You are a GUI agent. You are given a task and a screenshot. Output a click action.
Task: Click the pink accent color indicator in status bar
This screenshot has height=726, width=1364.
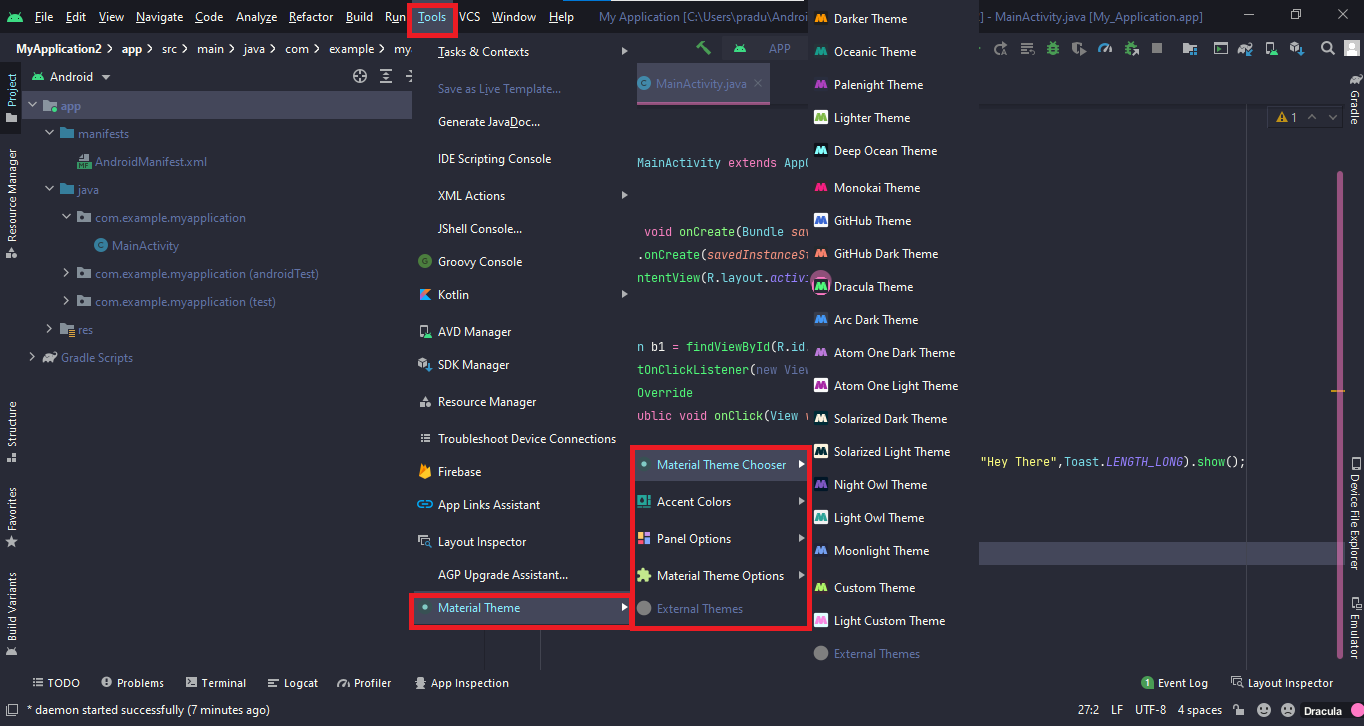[x=1357, y=711]
